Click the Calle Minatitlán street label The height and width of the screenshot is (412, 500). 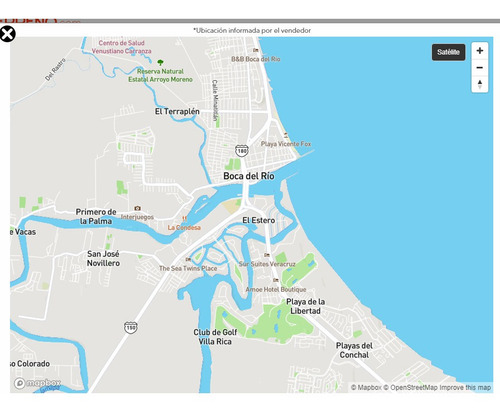point(215,100)
